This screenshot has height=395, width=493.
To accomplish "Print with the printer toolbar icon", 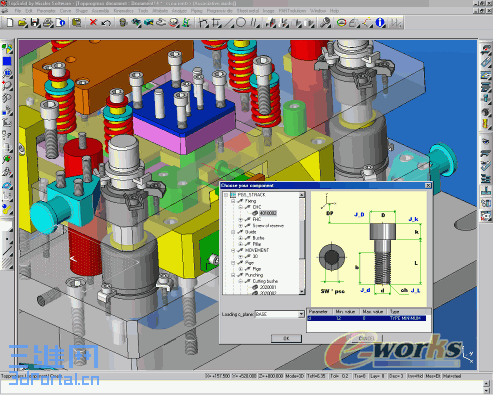I will coord(48,23).
